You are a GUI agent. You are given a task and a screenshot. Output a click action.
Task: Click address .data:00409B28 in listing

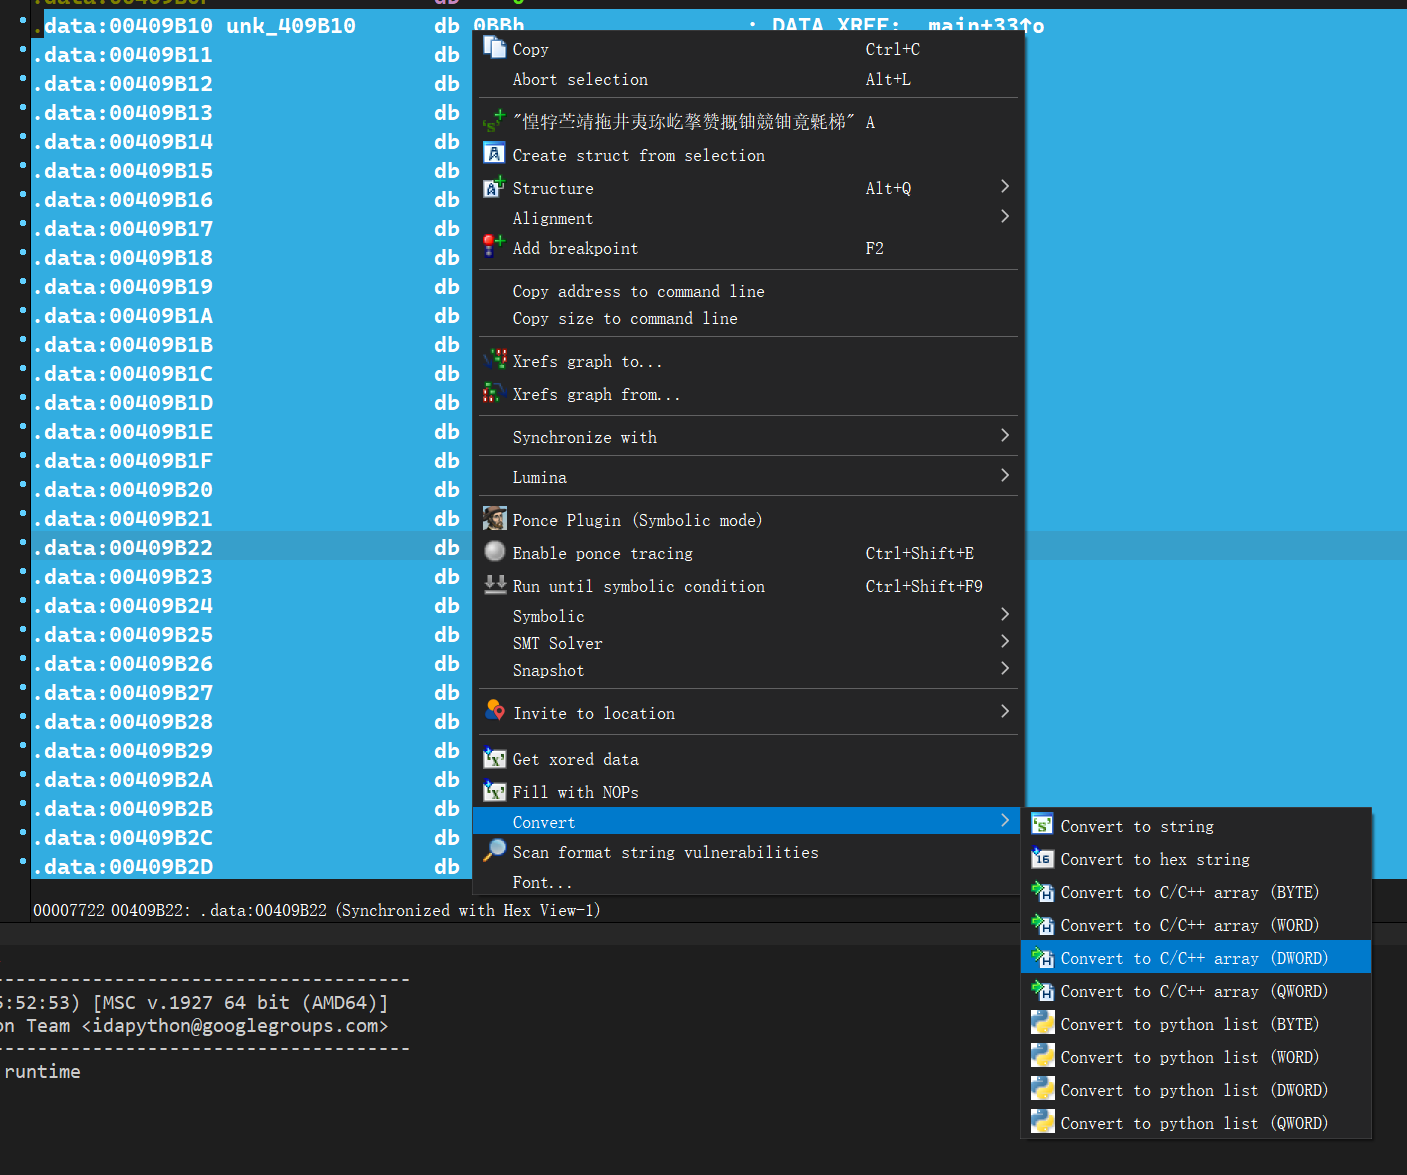(x=123, y=722)
